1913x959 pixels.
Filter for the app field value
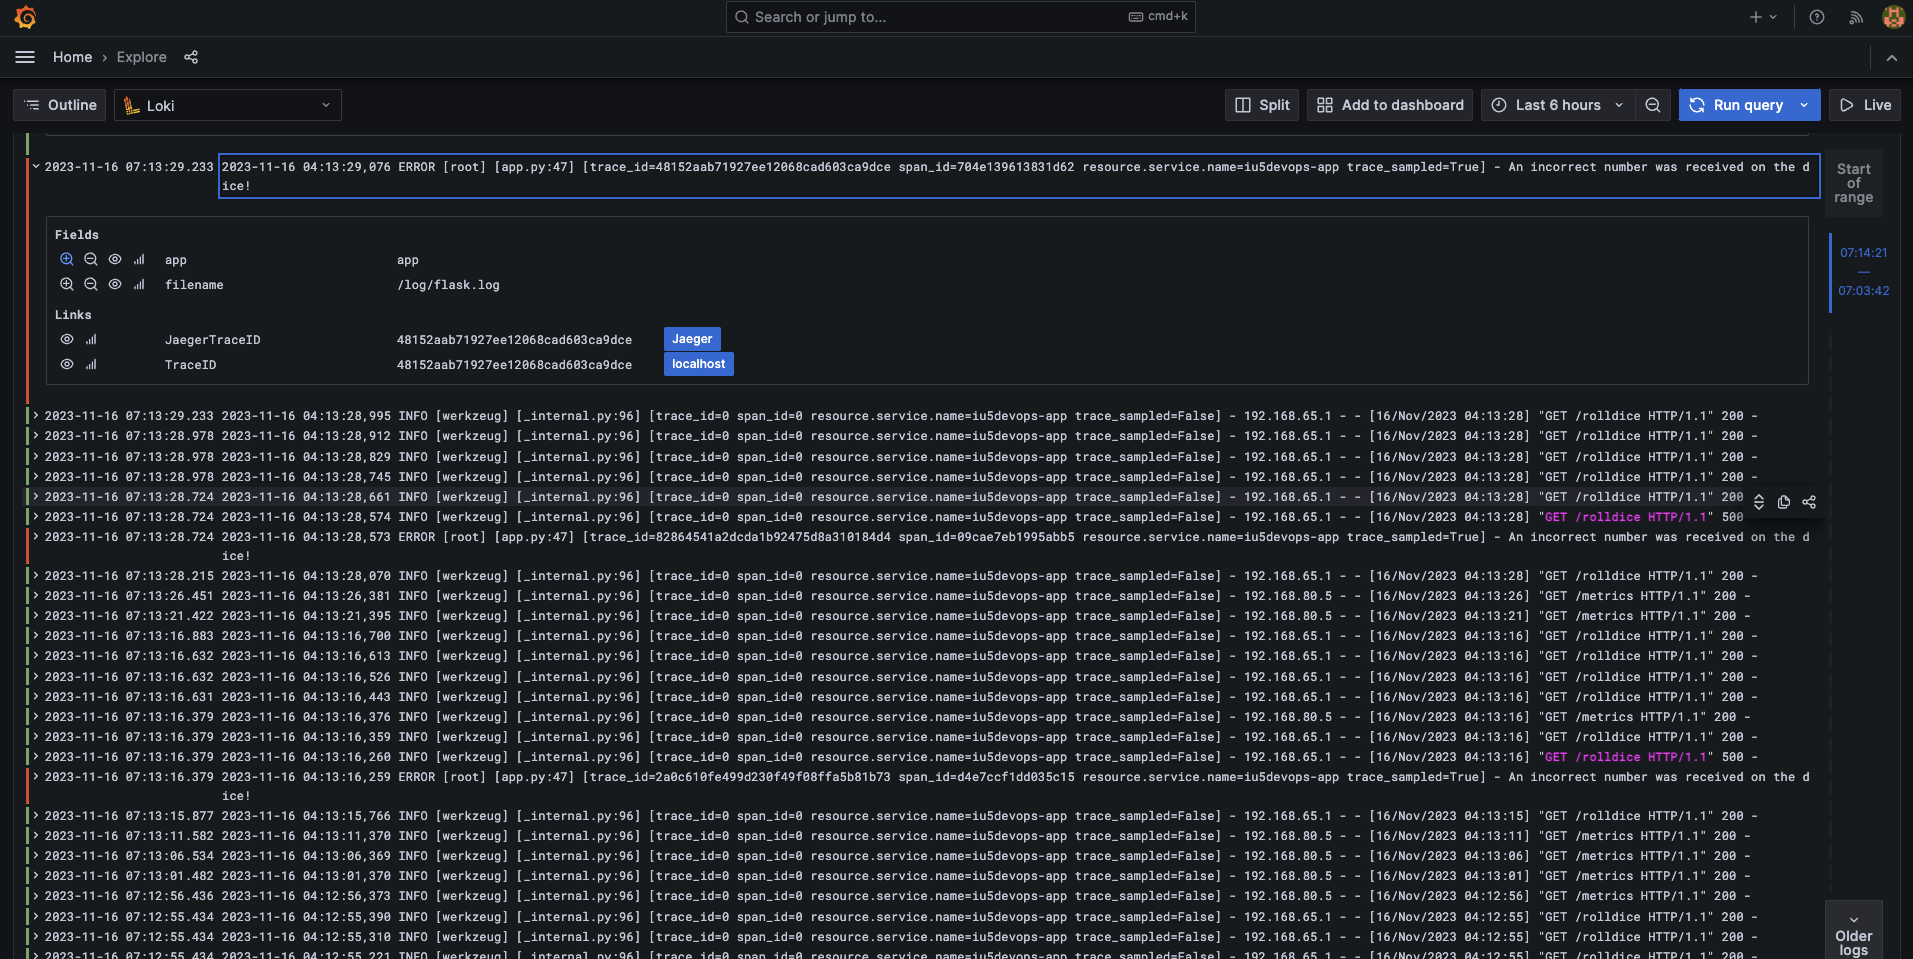click(67, 259)
